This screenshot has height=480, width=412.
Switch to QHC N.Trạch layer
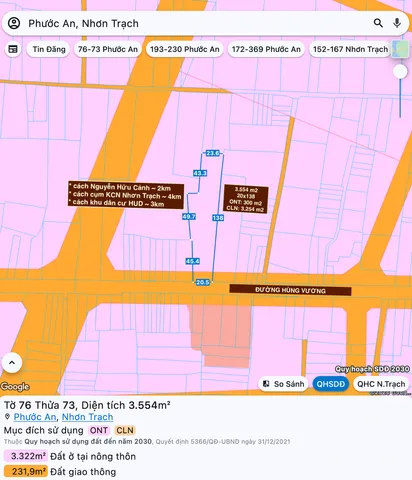tap(381, 384)
